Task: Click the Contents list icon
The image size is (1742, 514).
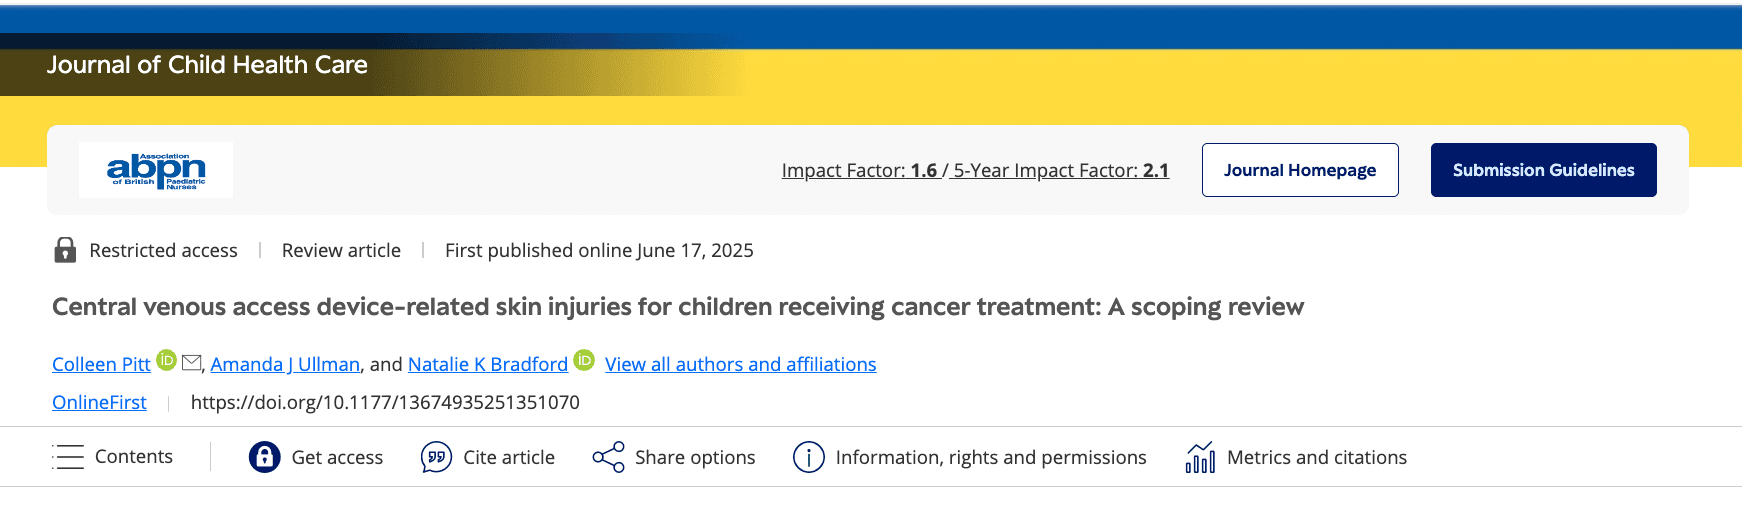Action: pyautogui.click(x=68, y=457)
